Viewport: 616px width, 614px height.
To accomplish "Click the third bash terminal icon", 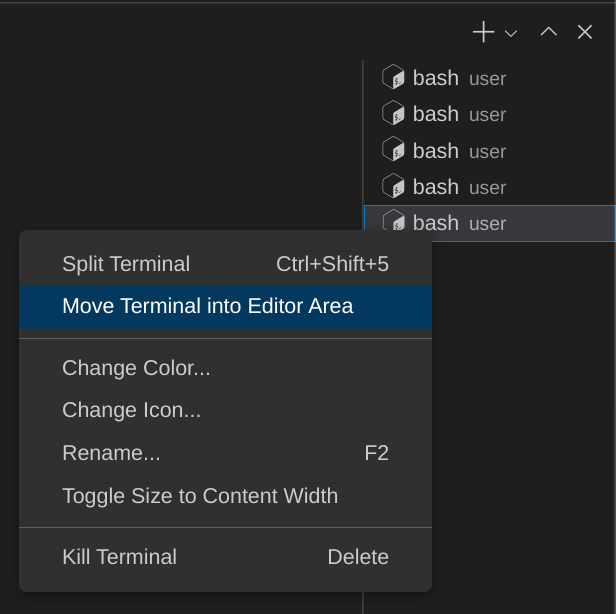I will tap(393, 150).
